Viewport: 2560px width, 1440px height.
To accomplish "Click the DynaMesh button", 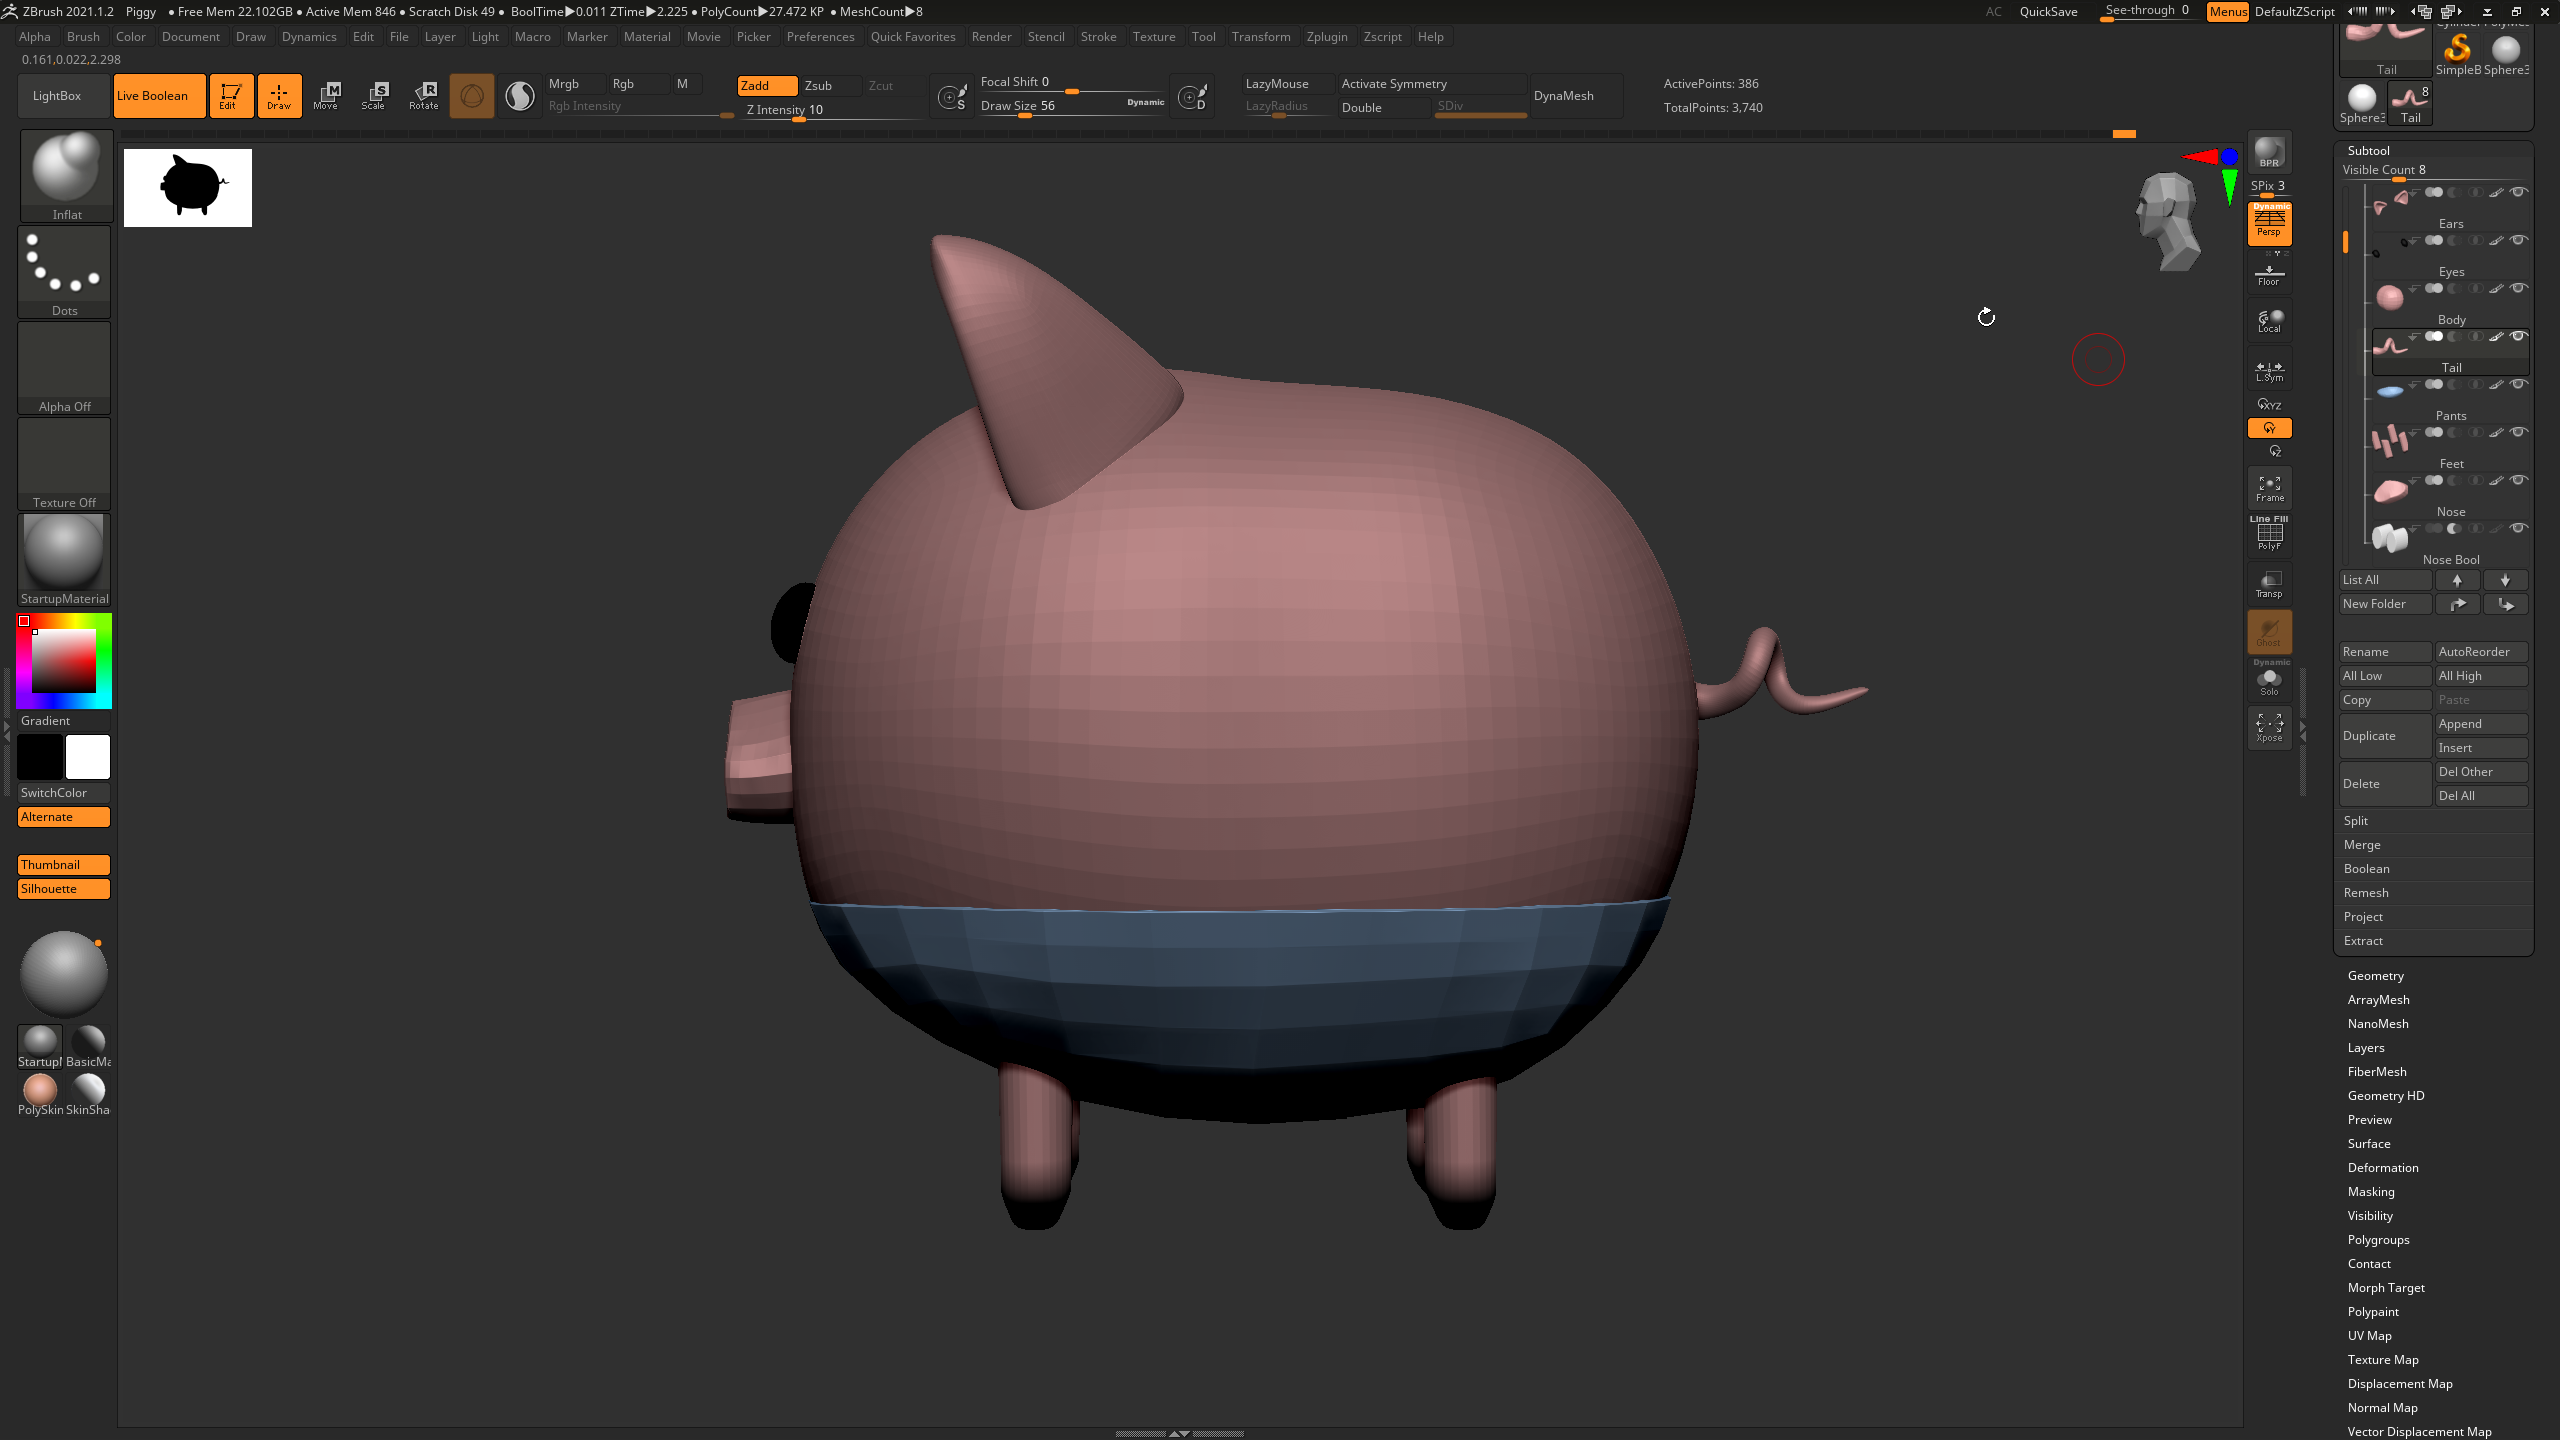I will pos(1576,96).
